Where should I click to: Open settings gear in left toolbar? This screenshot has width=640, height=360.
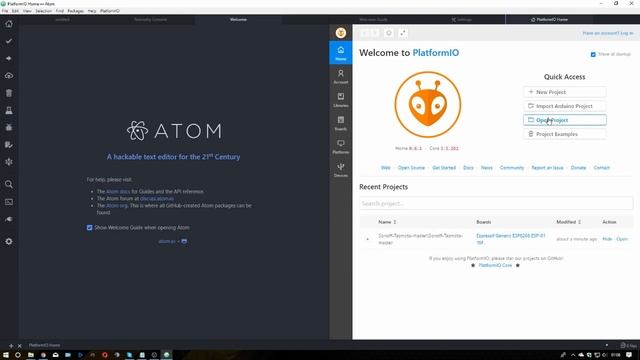(9, 242)
